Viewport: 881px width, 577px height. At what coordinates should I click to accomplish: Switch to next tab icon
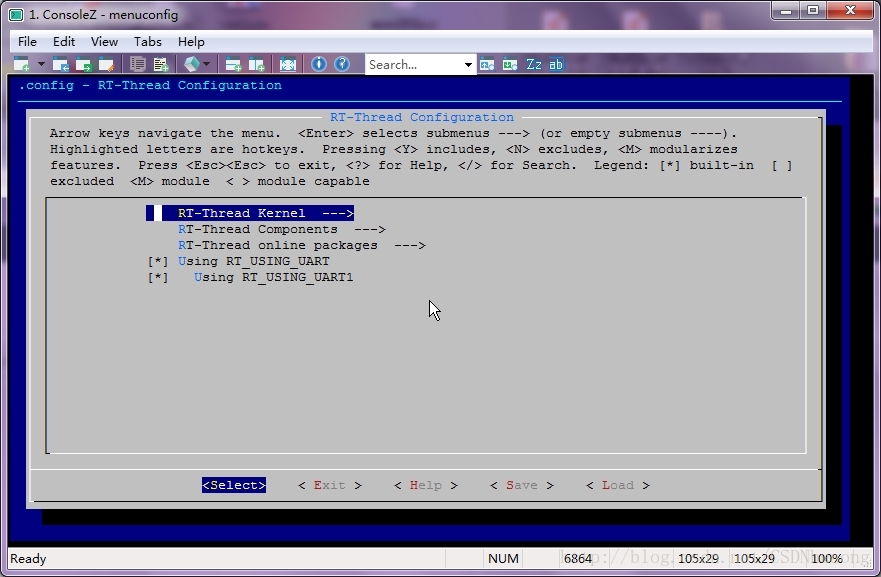[x=83, y=64]
